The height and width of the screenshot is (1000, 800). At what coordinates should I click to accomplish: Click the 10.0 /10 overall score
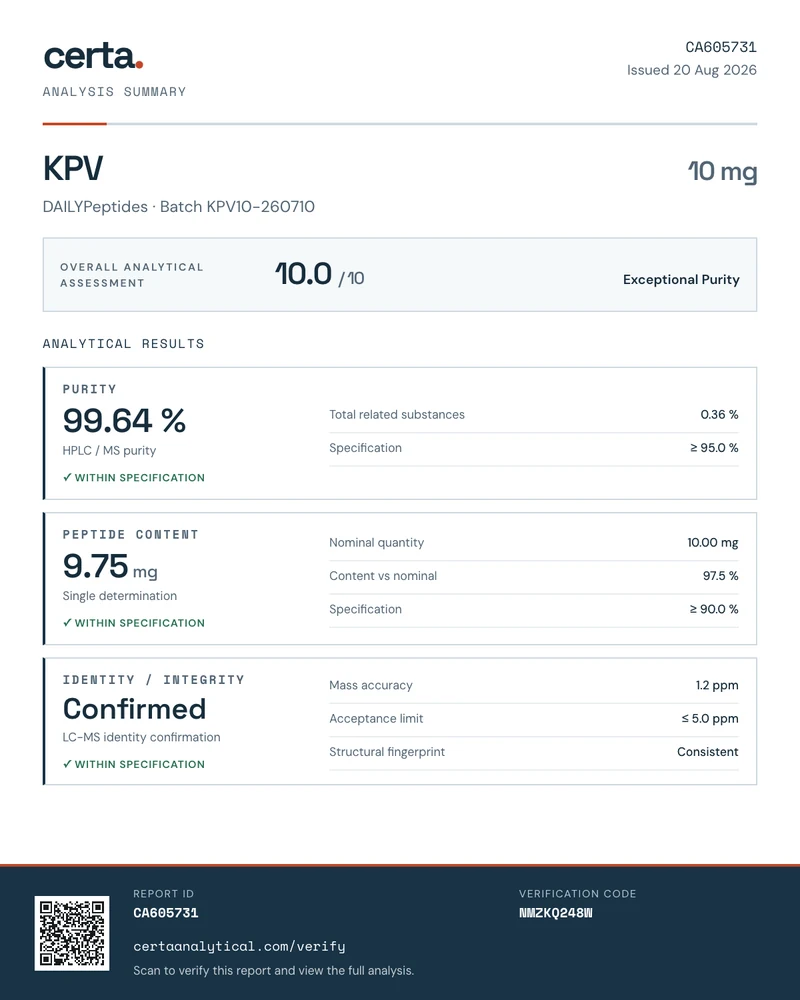[x=320, y=275]
